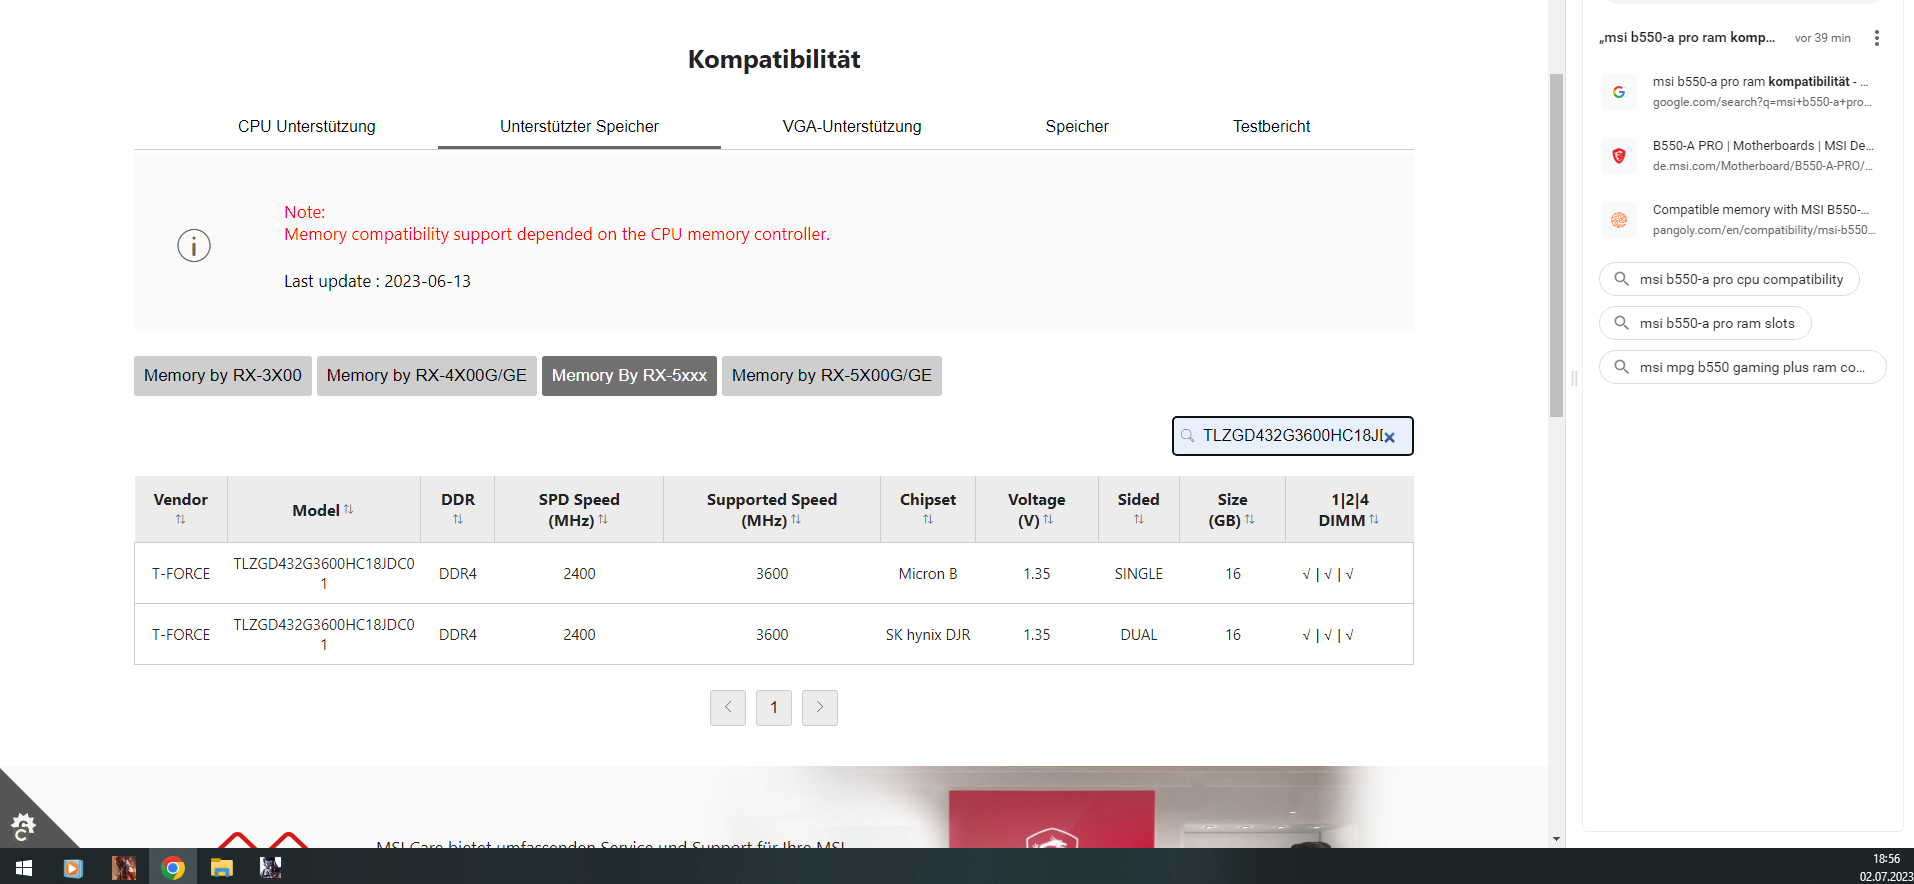Sort table by 1|2|4 DIMM column
This screenshot has height=884, width=1914.
pyautogui.click(x=1374, y=519)
